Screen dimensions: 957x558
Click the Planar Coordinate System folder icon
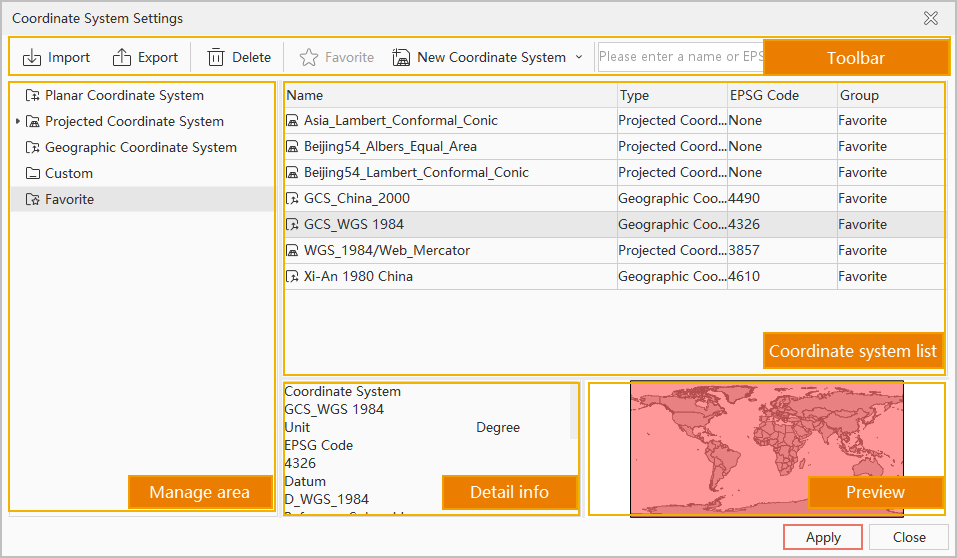click(x=33, y=96)
